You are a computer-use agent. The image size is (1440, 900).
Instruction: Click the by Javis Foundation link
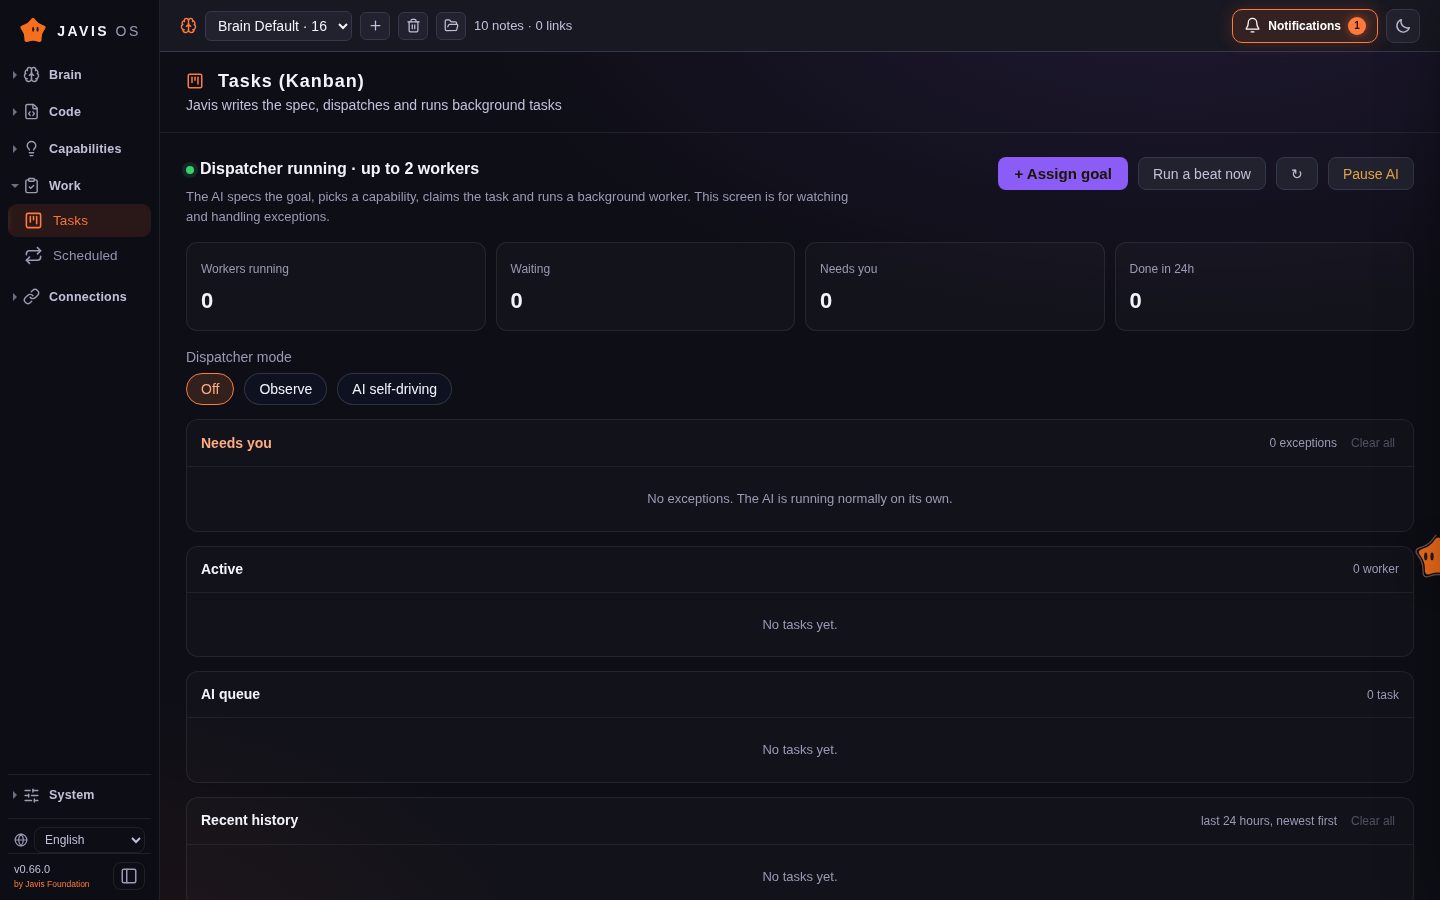point(52,884)
